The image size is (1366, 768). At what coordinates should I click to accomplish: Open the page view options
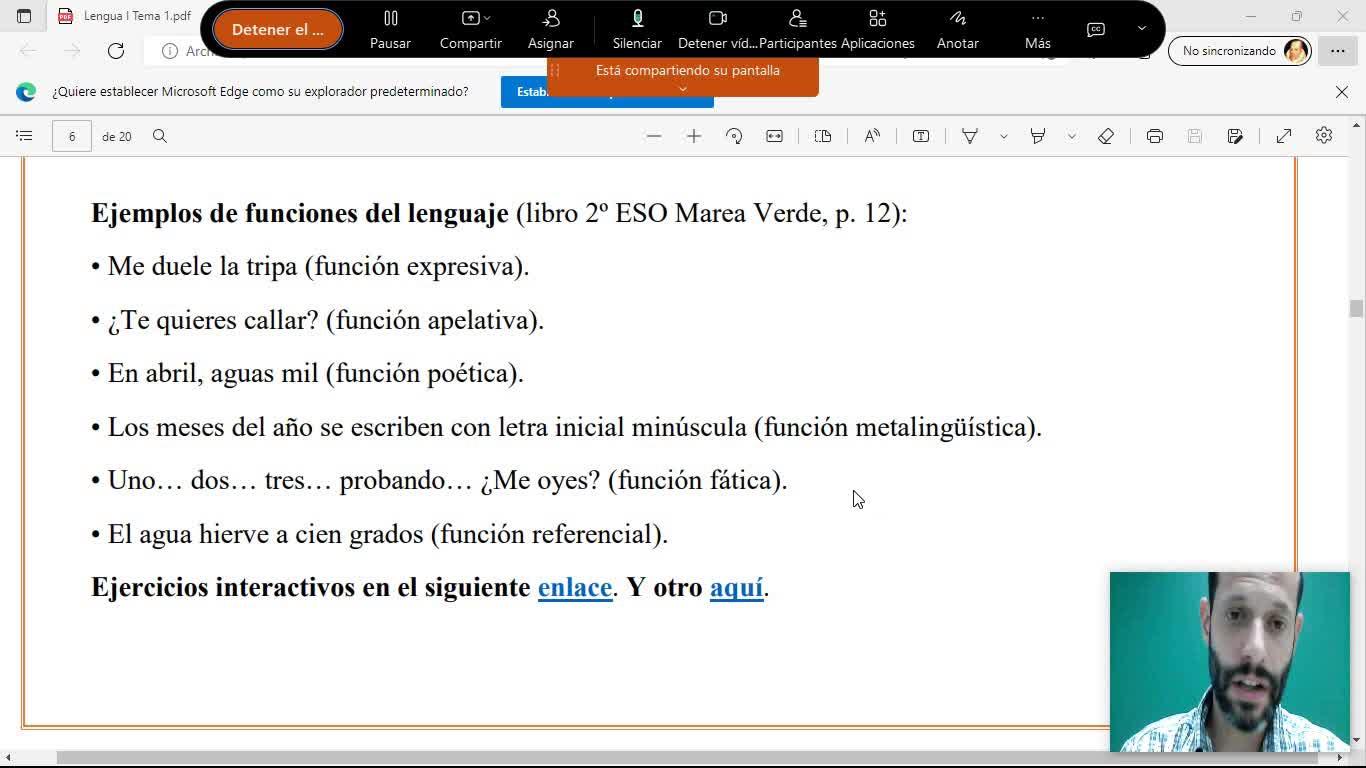[x=823, y=136]
